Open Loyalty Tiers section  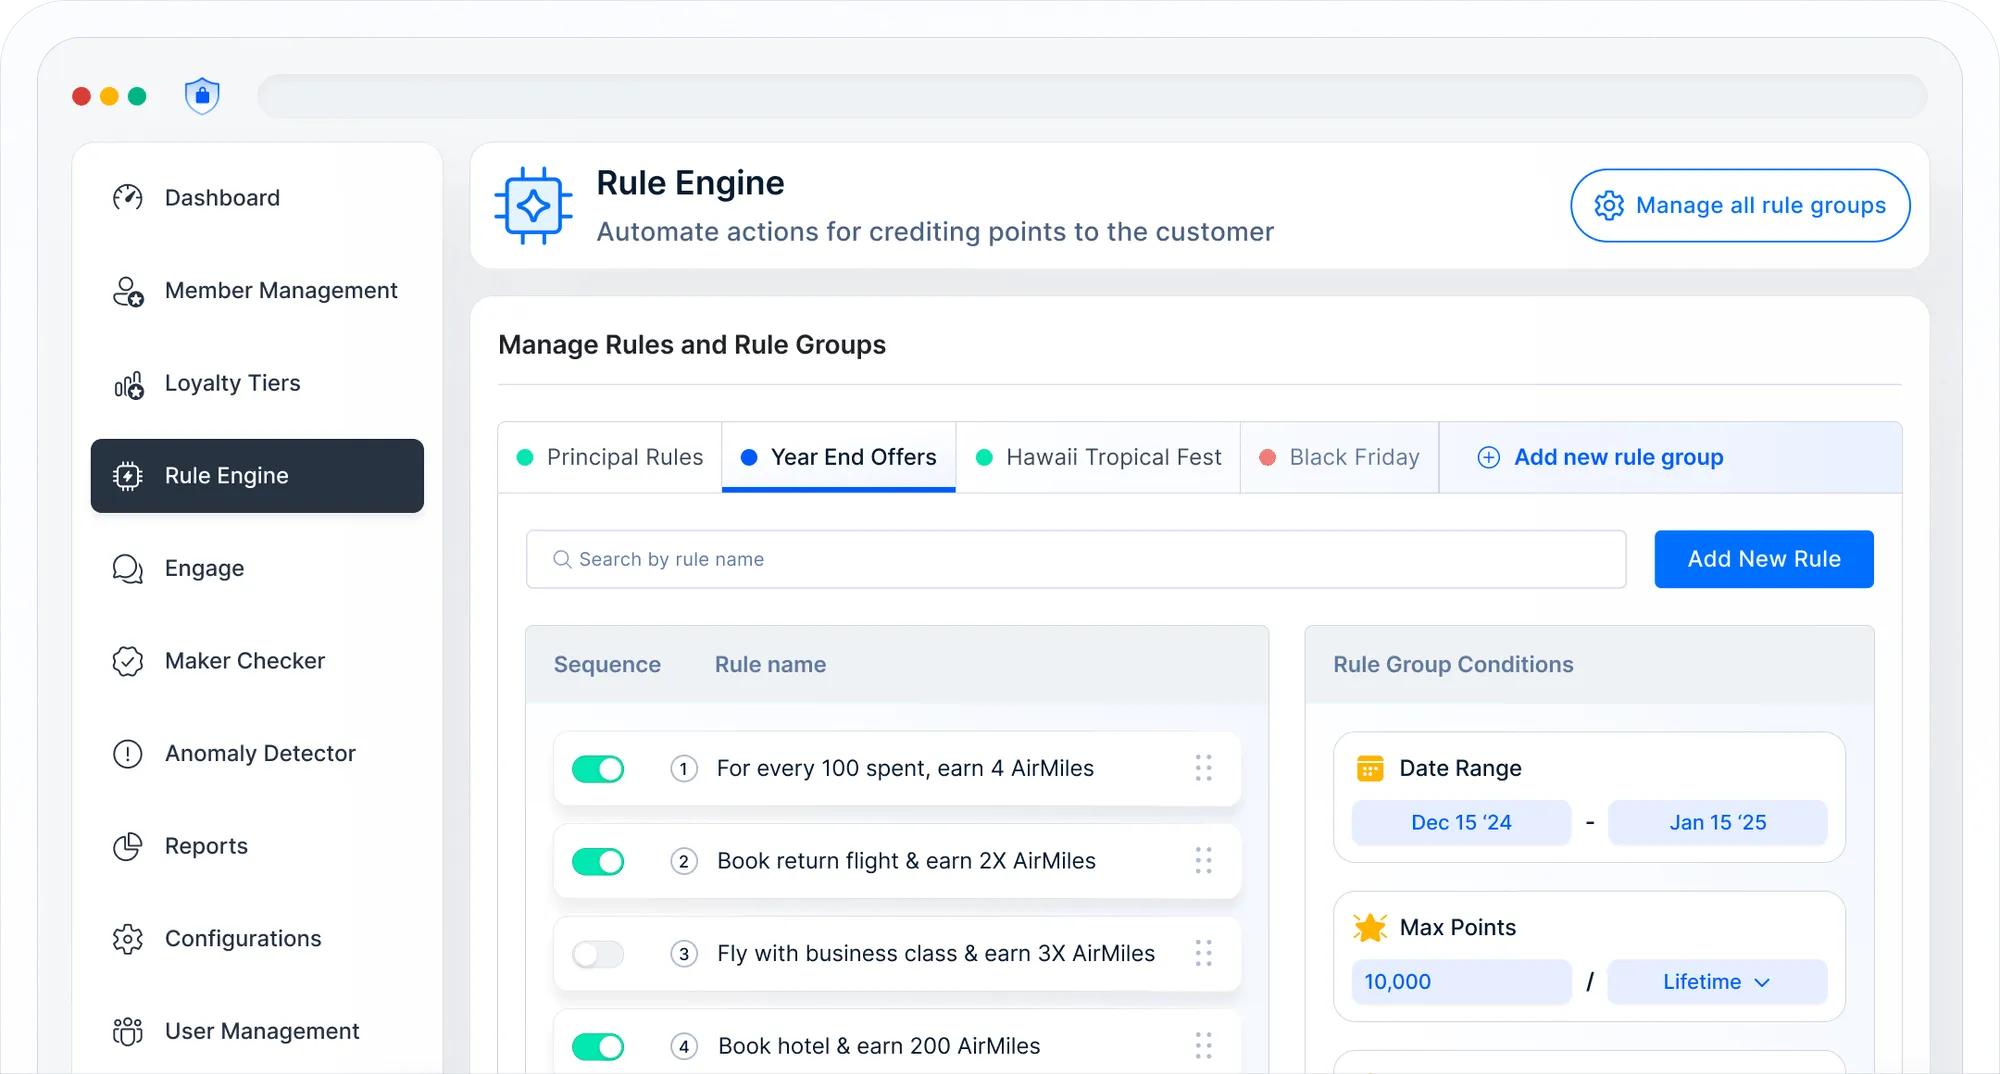point(257,384)
